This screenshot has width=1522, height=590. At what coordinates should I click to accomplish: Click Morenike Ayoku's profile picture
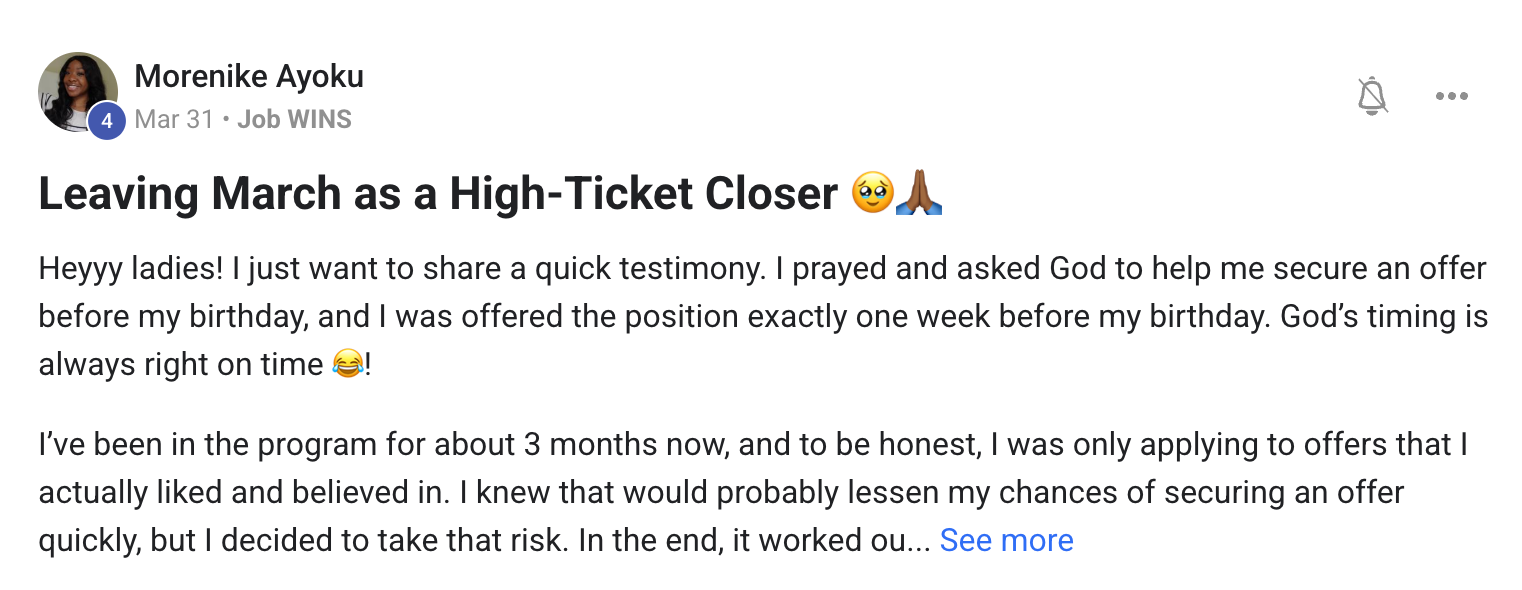[x=78, y=92]
